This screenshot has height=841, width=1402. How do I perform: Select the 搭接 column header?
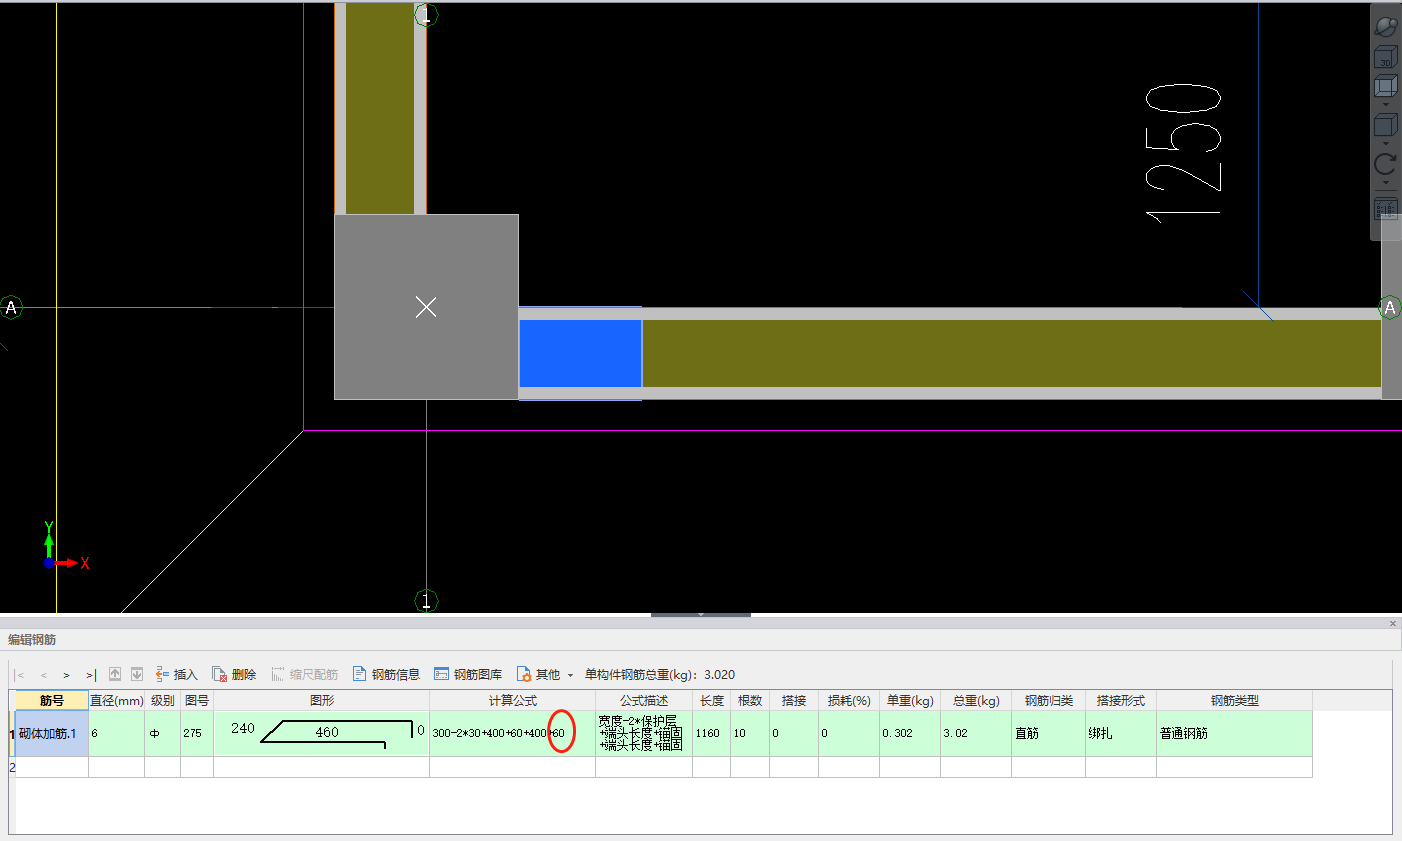794,701
